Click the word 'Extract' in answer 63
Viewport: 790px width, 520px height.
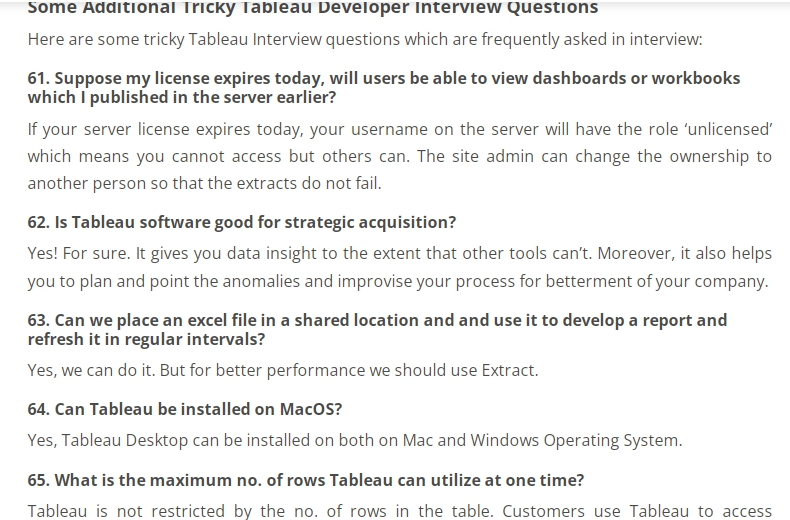click(x=509, y=370)
